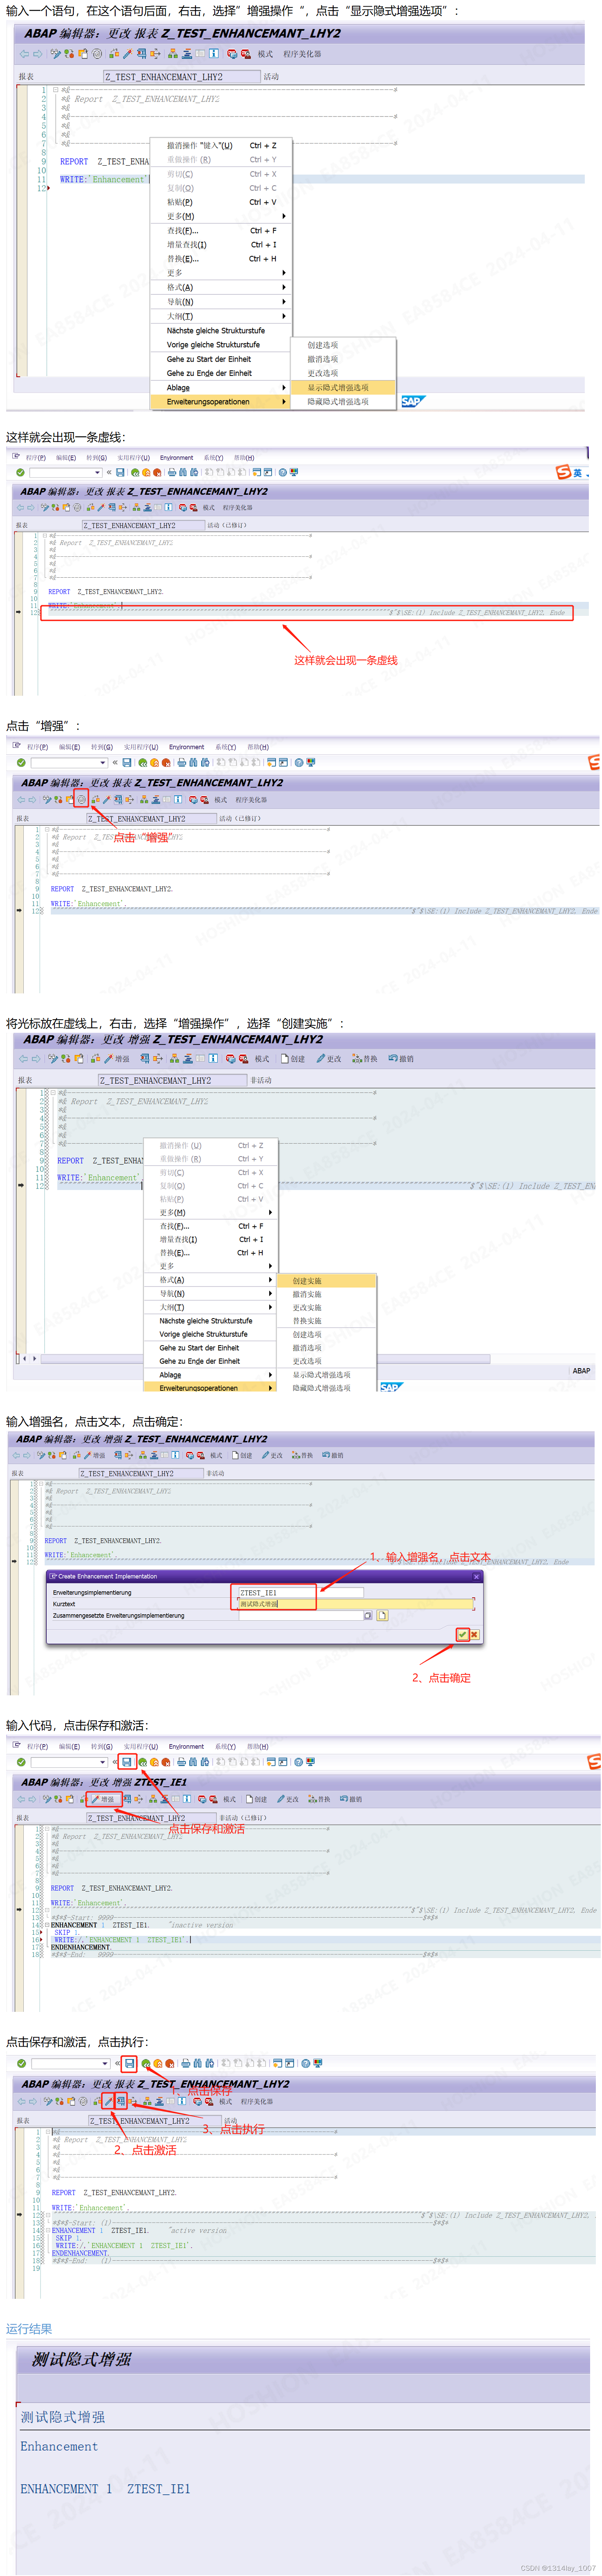
Task: Expand Erweiterungsoperationen submenu with 显示隐式增强选项 highlighted
Action: 220,402
